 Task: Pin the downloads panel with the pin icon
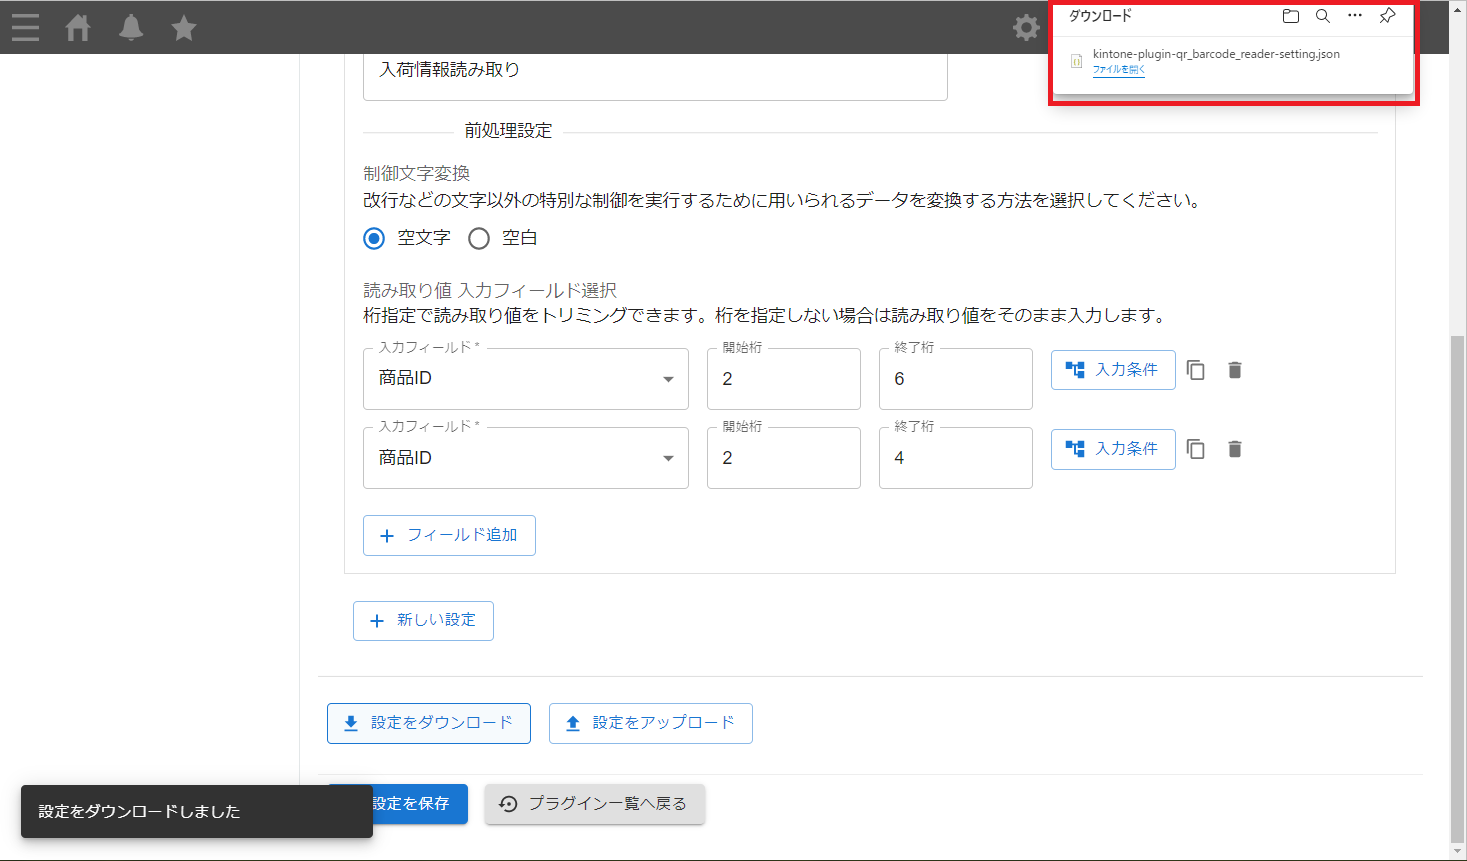pyautogui.click(x=1387, y=15)
